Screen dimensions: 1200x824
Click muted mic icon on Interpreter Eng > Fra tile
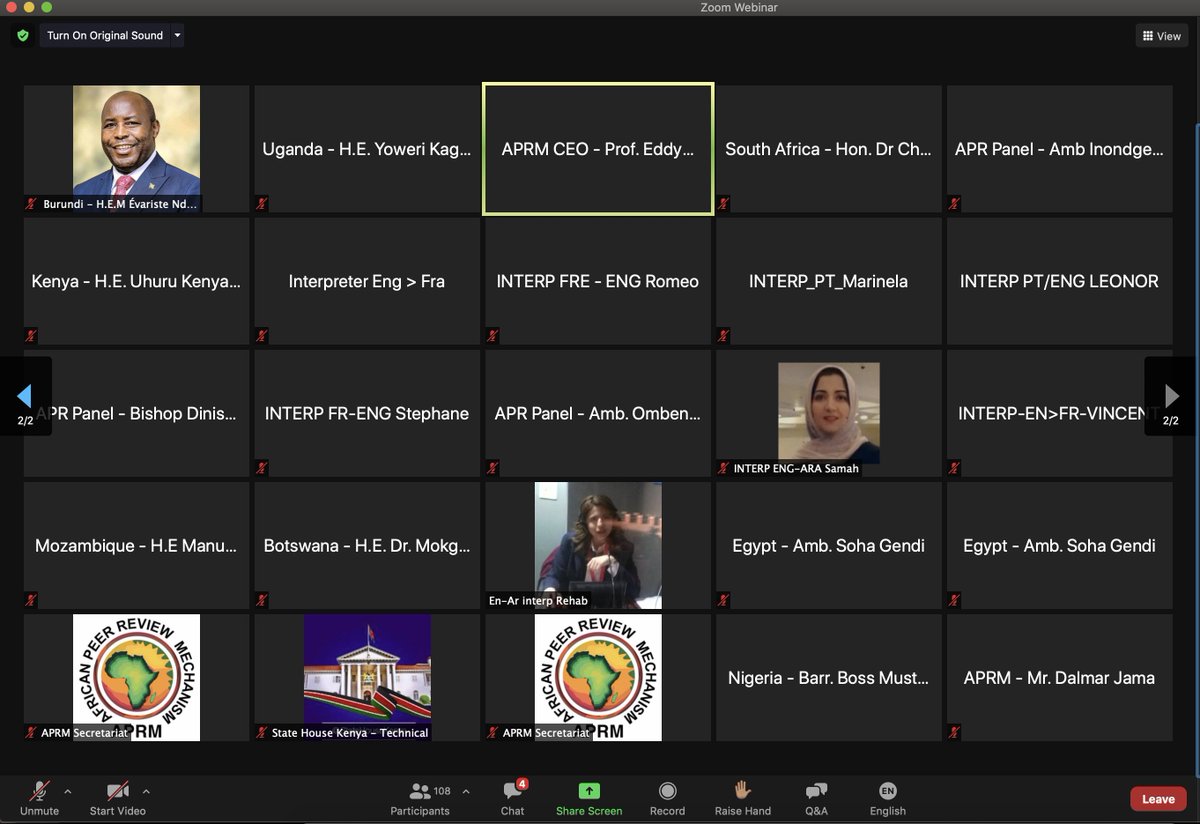(262, 336)
